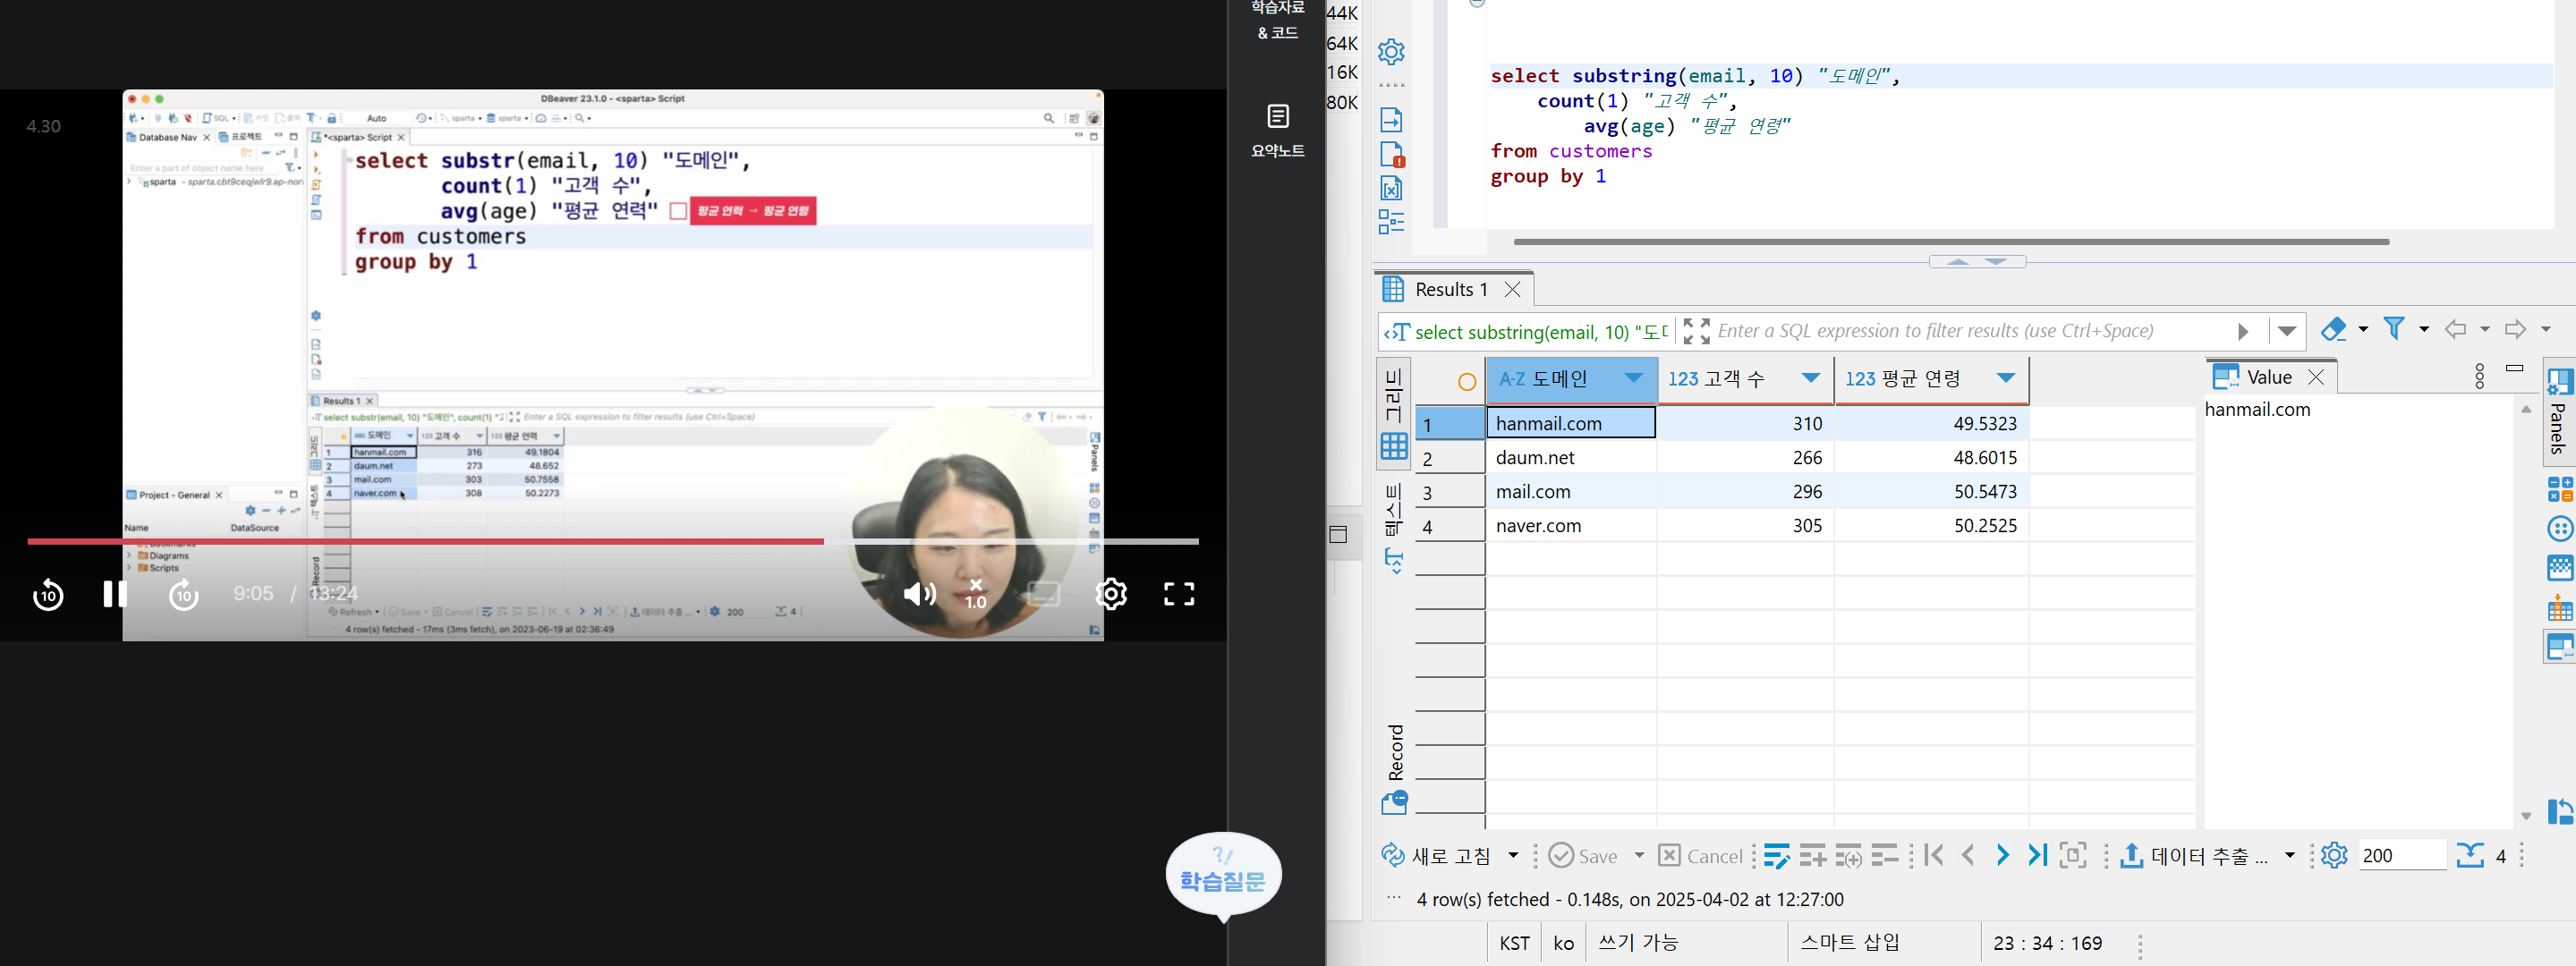Rewind the lecture video 10 seconds
Screen dimensions: 2576x966
point(48,594)
